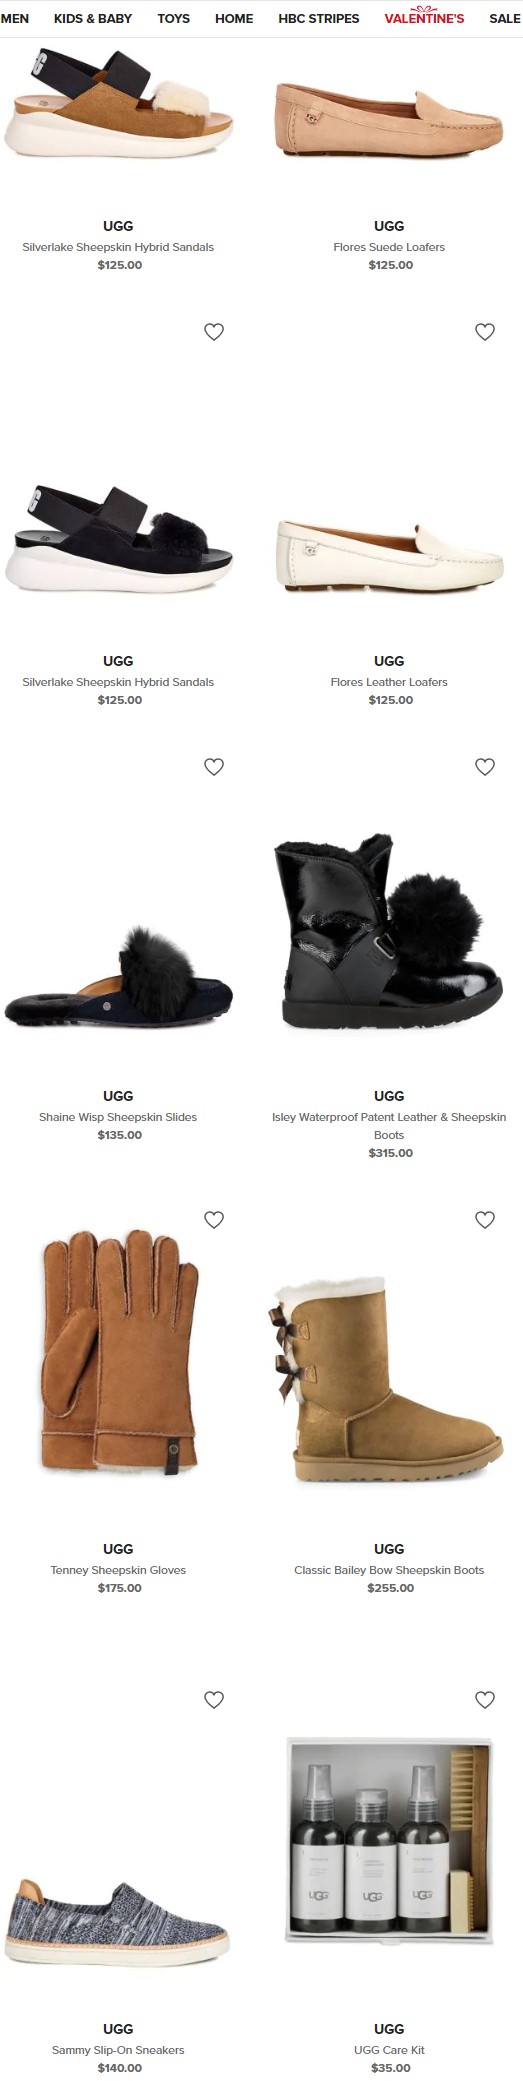Open the Home category menu

tap(234, 18)
